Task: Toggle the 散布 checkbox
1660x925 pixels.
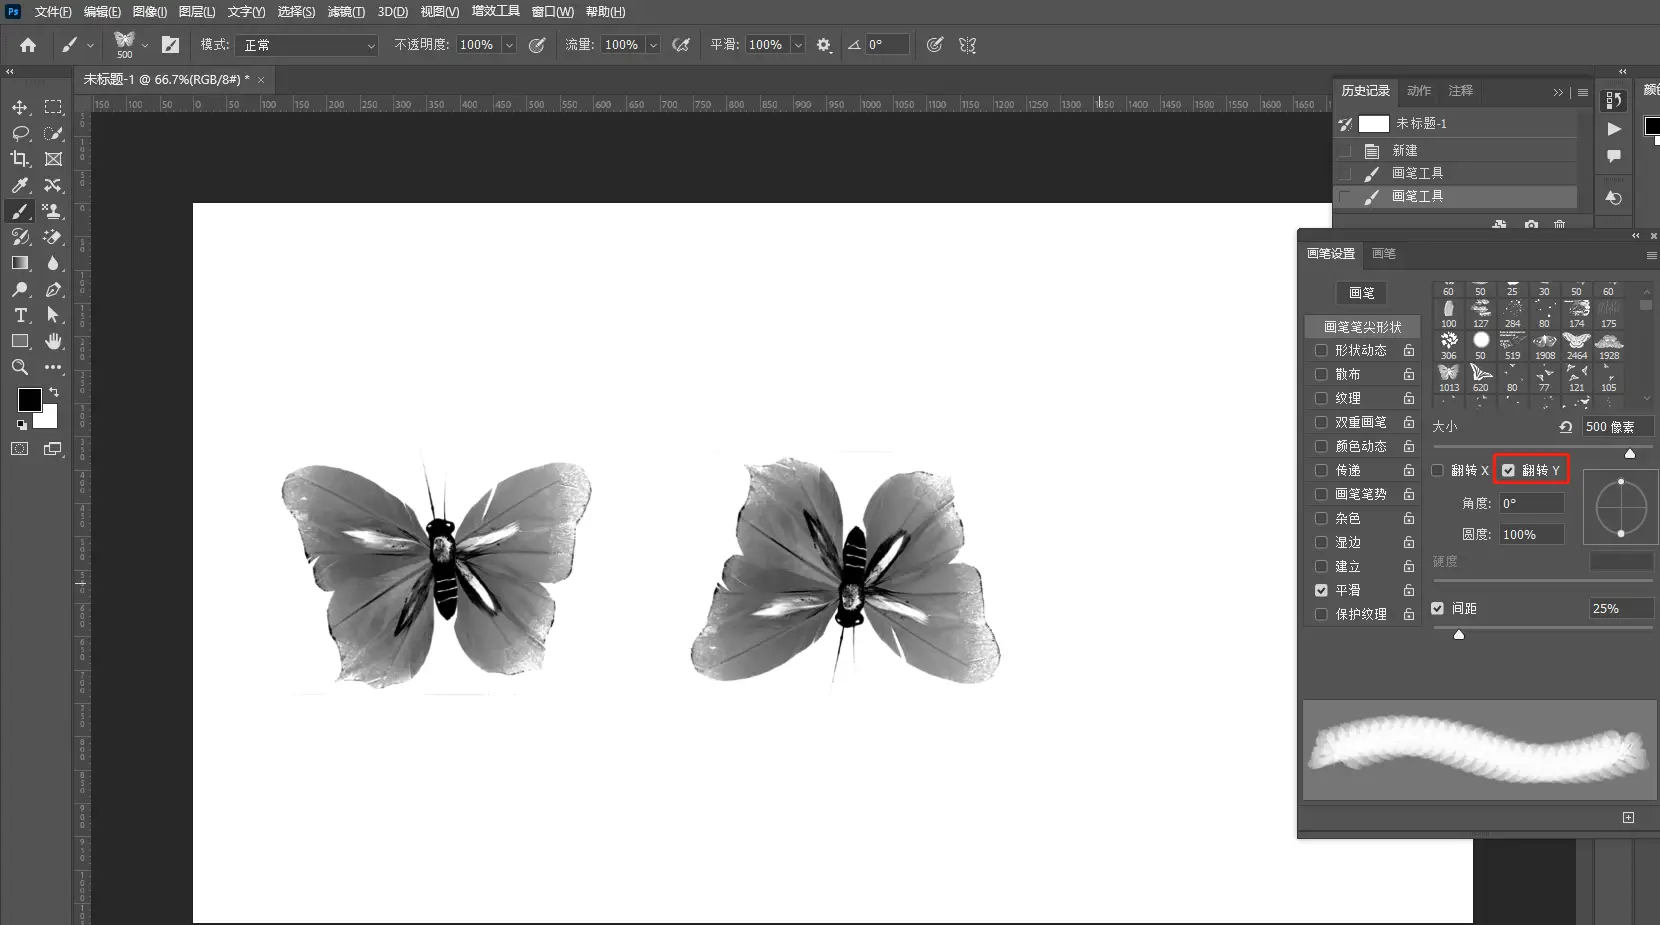Action: [1321, 374]
